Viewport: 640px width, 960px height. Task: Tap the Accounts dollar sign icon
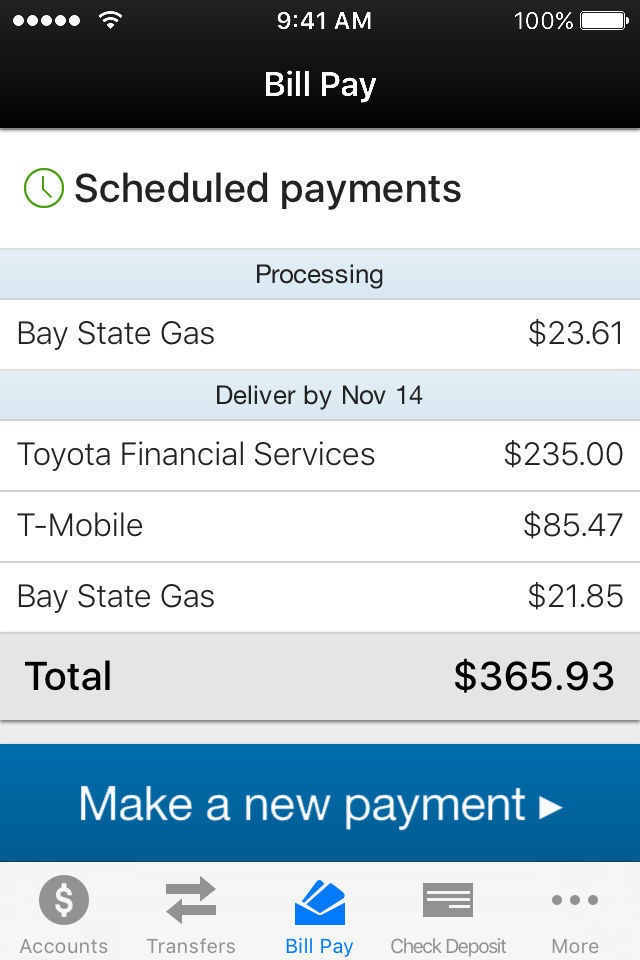coord(64,901)
